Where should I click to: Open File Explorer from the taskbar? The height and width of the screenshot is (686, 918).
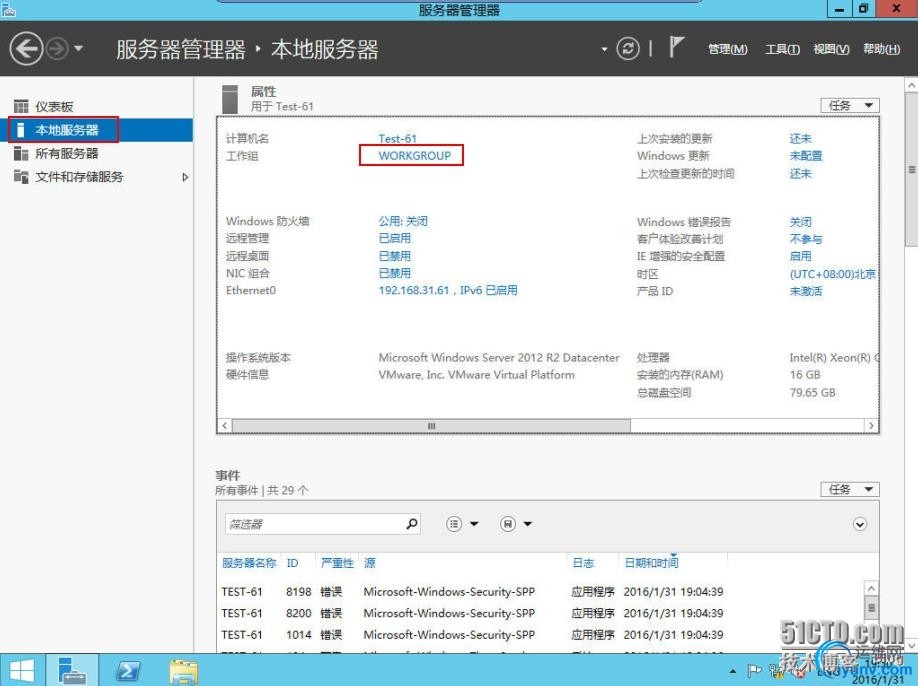(183, 671)
